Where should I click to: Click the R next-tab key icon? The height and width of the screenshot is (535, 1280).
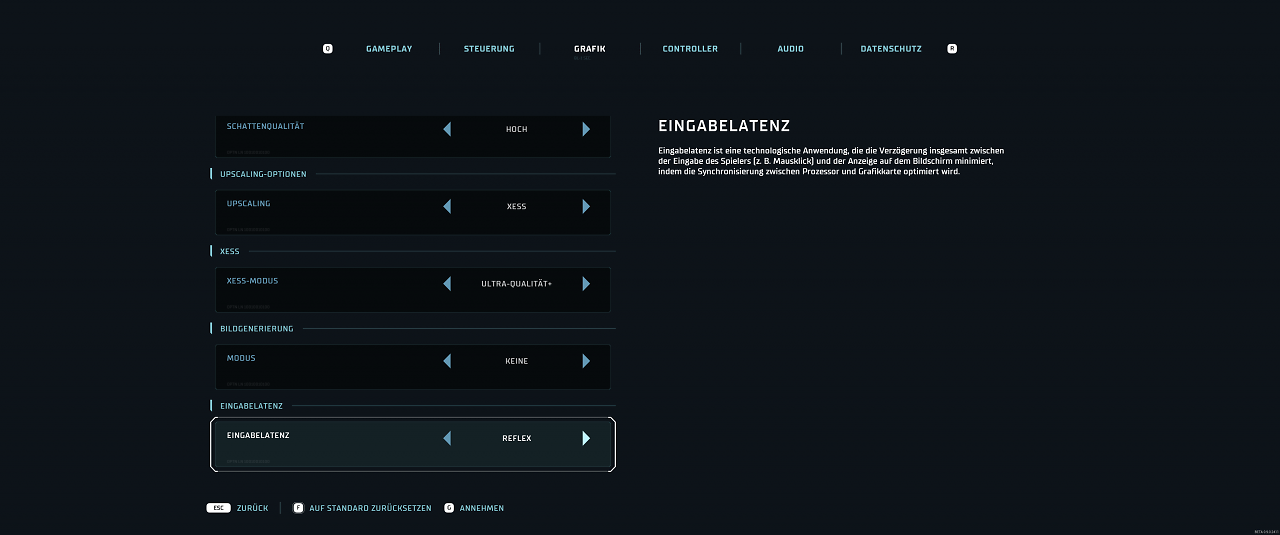[952, 48]
